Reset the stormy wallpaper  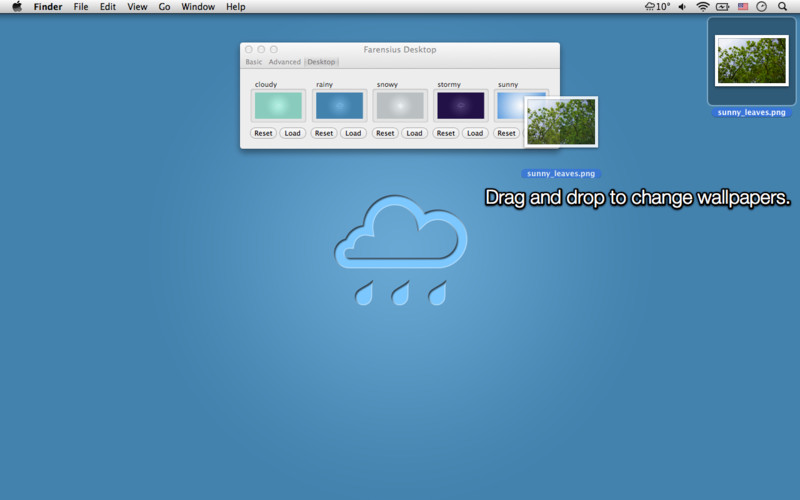click(445, 133)
